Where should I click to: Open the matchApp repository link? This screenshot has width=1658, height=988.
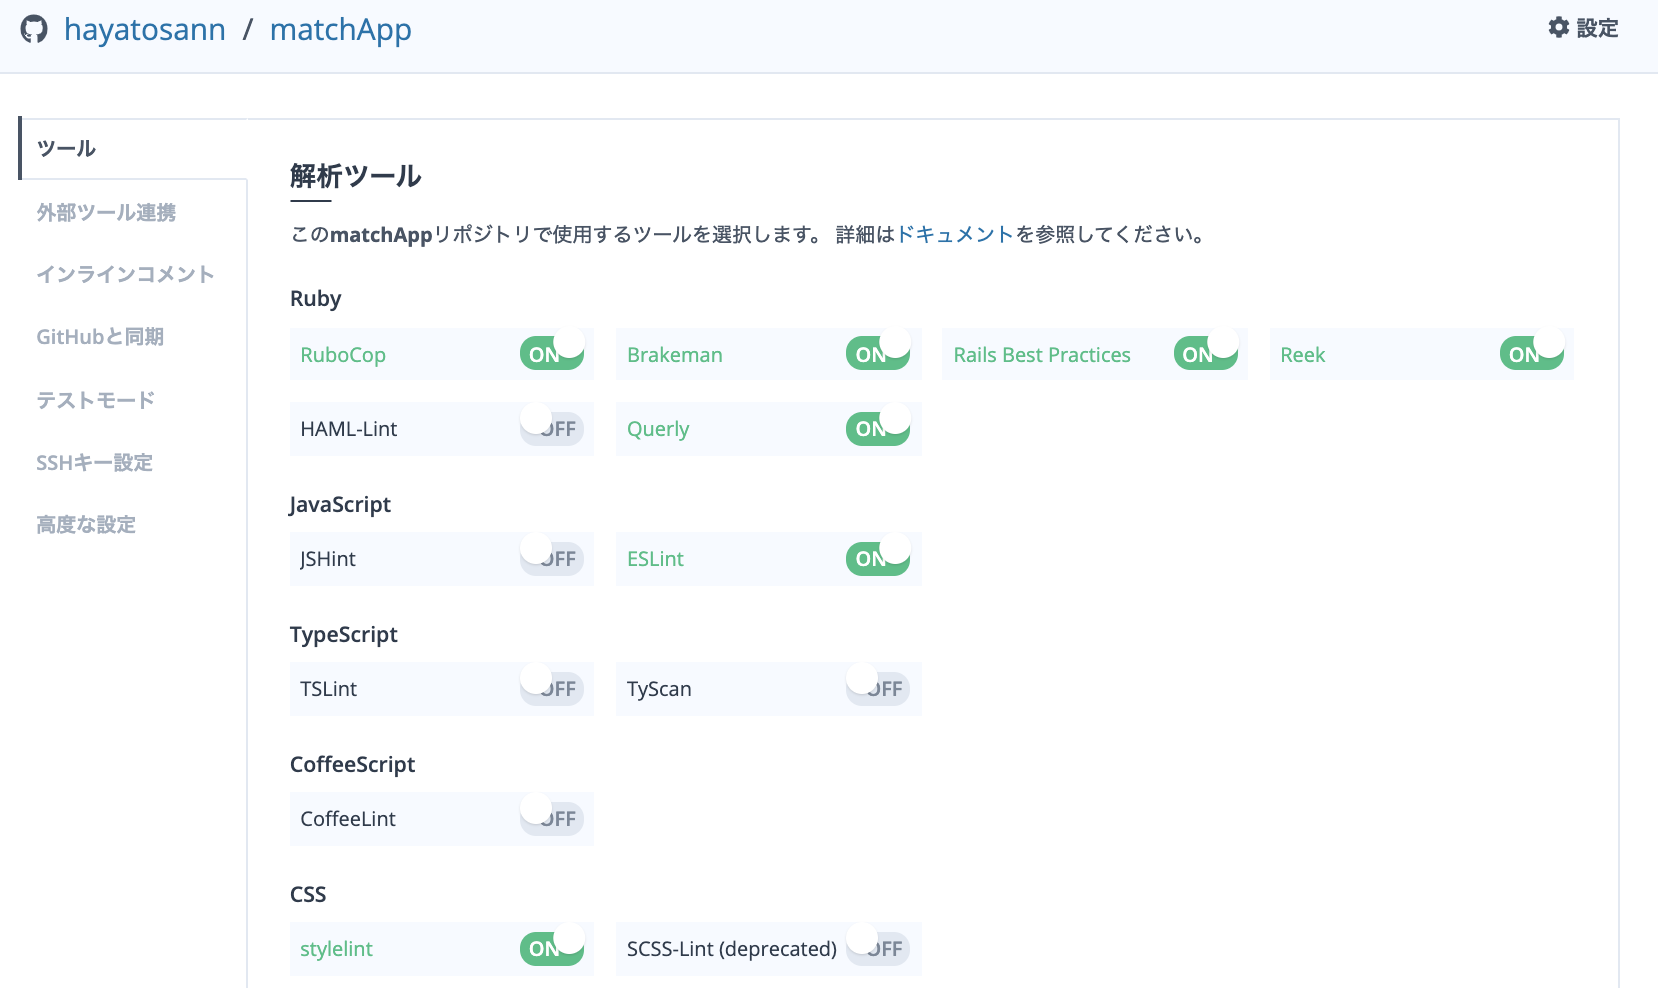pyautogui.click(x=341, y=30)
